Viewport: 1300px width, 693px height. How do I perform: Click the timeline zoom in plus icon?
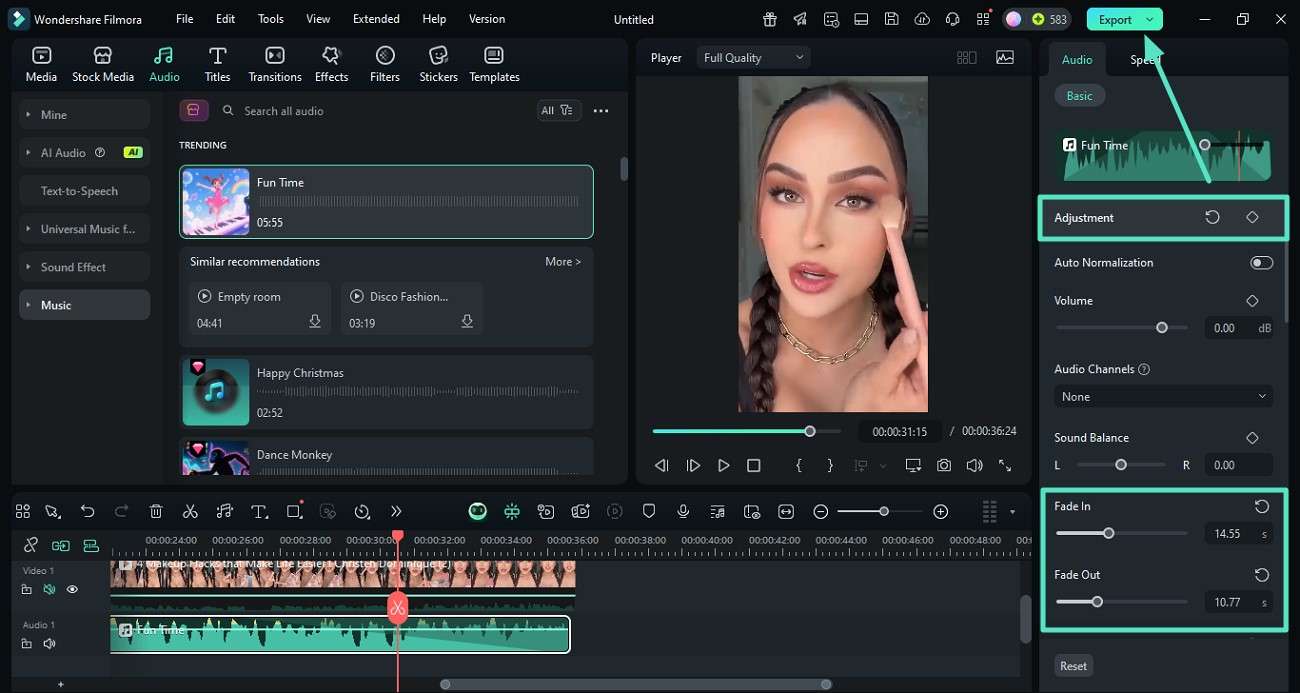(x=940, y=511)
